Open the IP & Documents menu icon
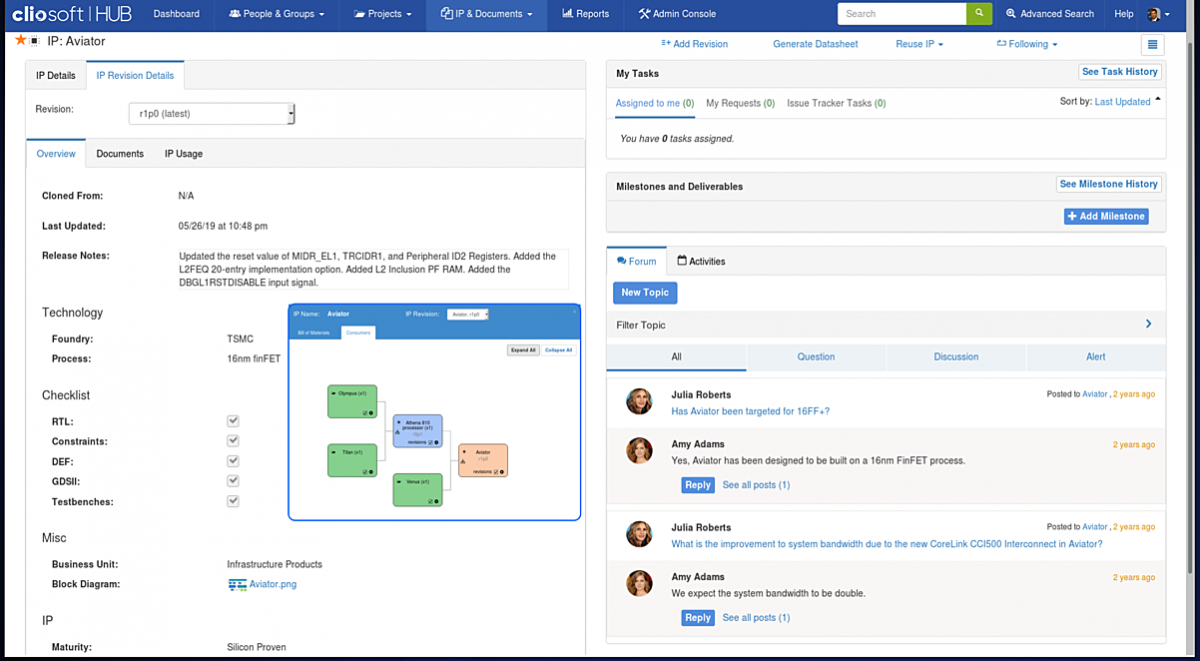 (445, 14)
